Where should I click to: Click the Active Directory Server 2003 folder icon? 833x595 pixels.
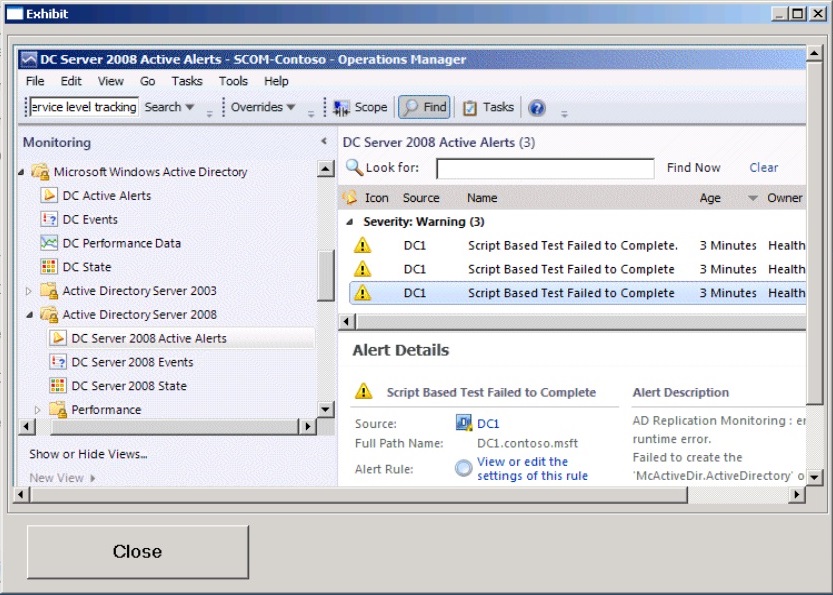[x=49, y=291]
